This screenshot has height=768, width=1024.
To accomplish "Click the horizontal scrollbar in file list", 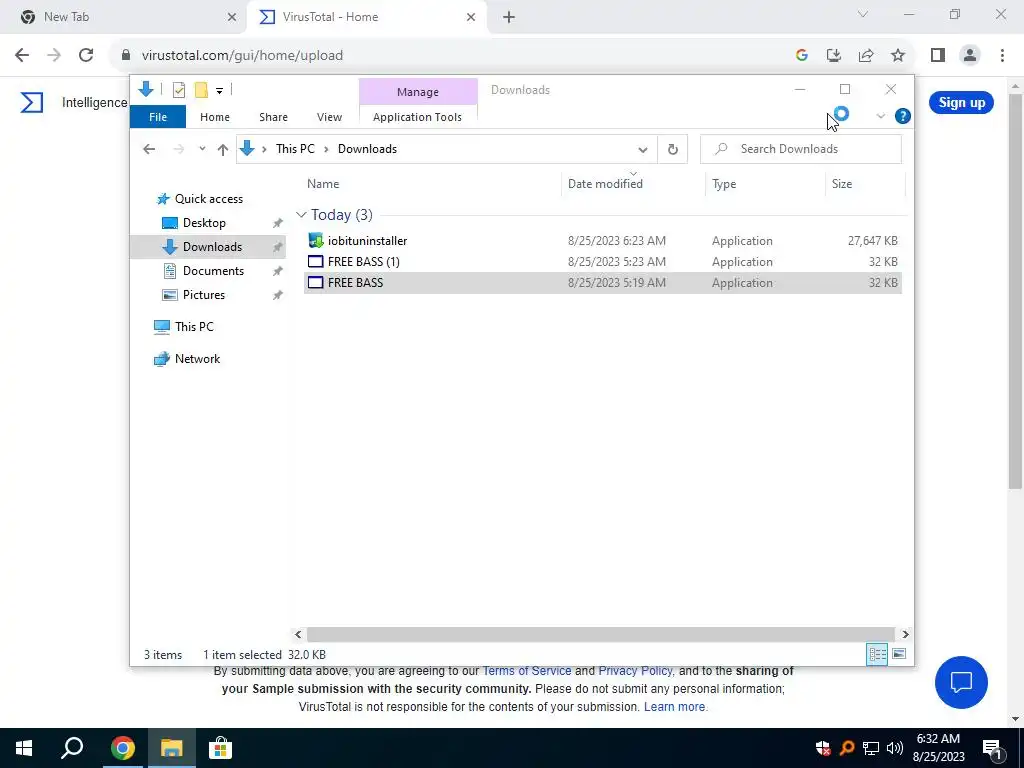I will coord(600,634).
